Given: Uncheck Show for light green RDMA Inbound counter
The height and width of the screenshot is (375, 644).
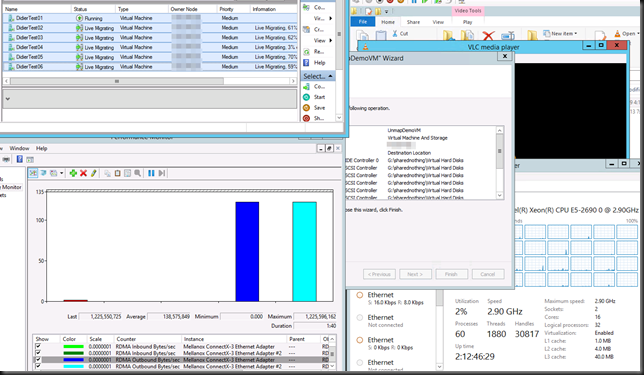Looking at the screenshot, I should [x=38, y=346].
